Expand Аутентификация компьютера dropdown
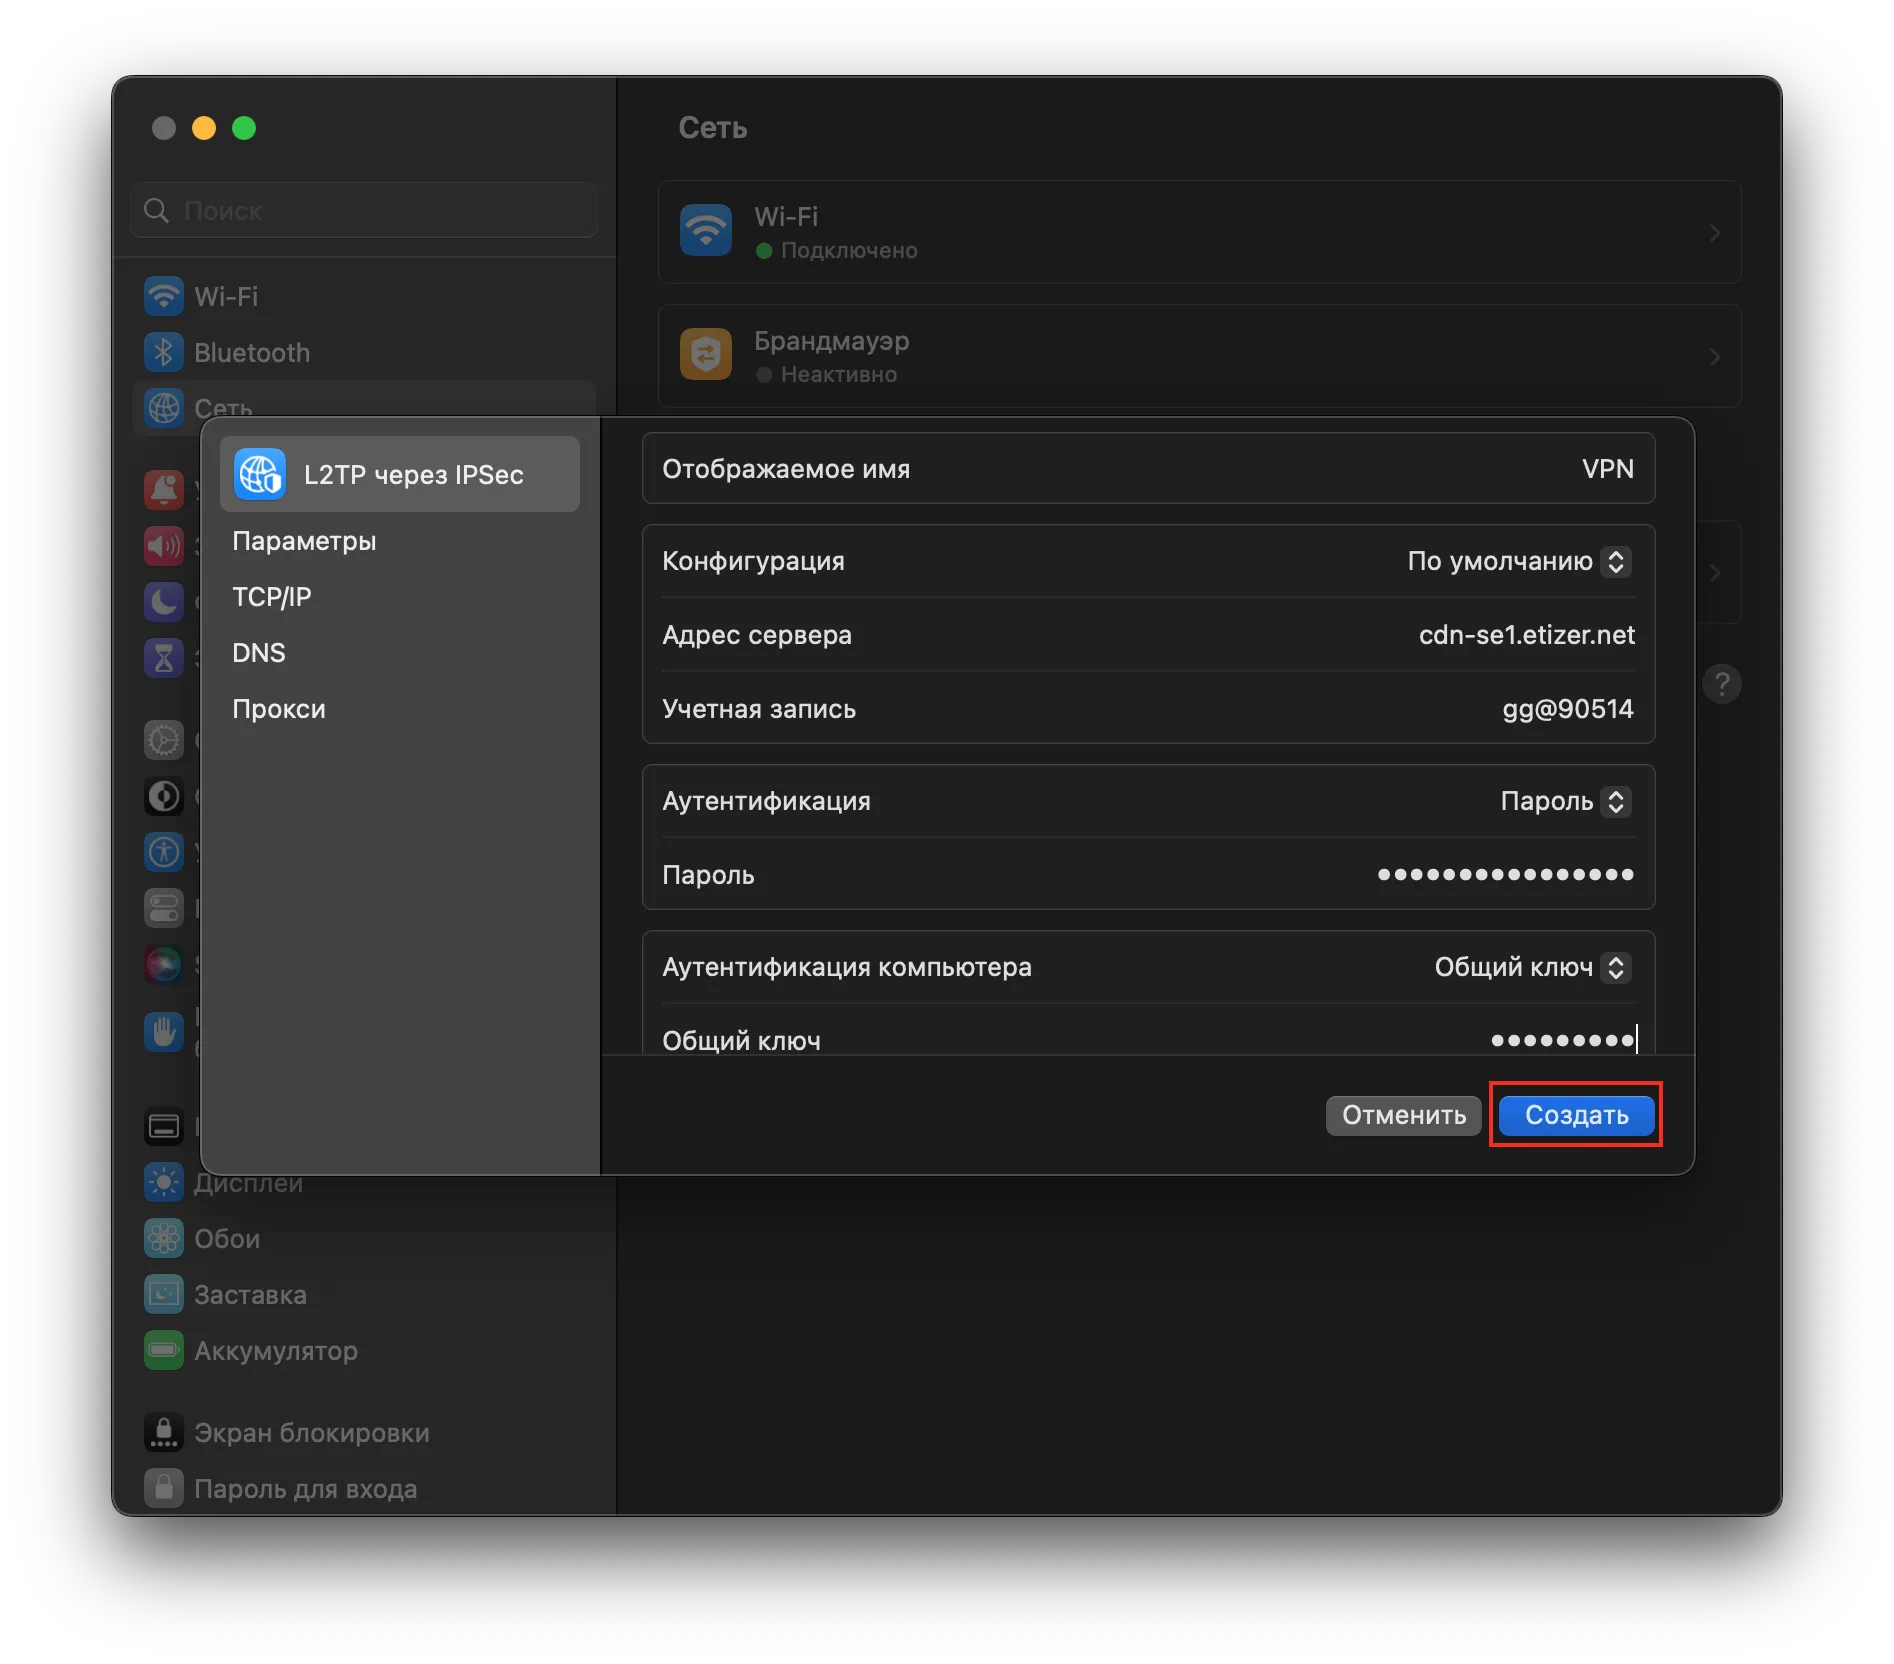1894x1664 pixels. pyautogui.click(x=1616, y=967)
